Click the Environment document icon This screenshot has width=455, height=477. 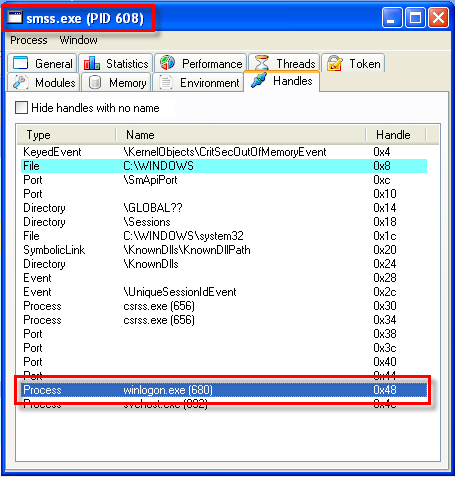pos(166,82)
